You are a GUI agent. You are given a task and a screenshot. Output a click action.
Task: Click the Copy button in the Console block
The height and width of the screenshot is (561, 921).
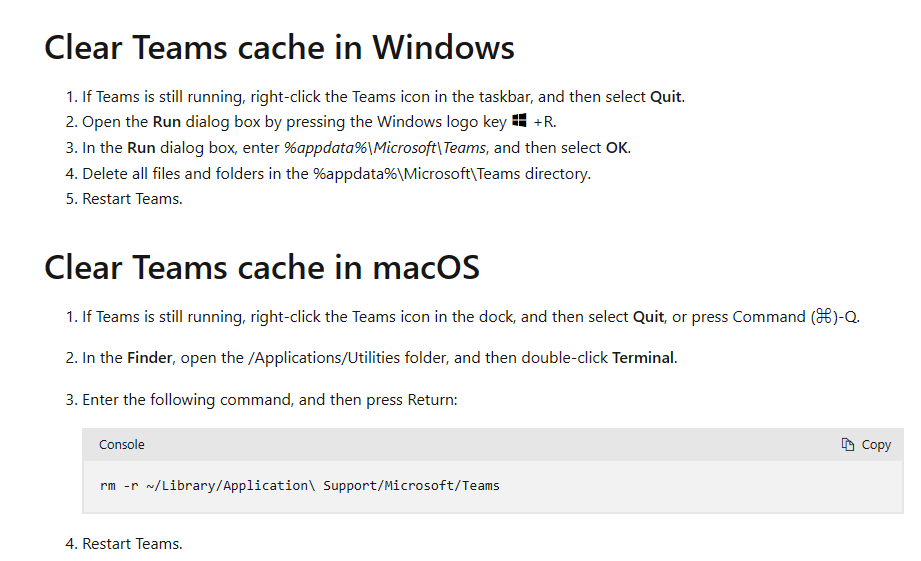(866, 445)
